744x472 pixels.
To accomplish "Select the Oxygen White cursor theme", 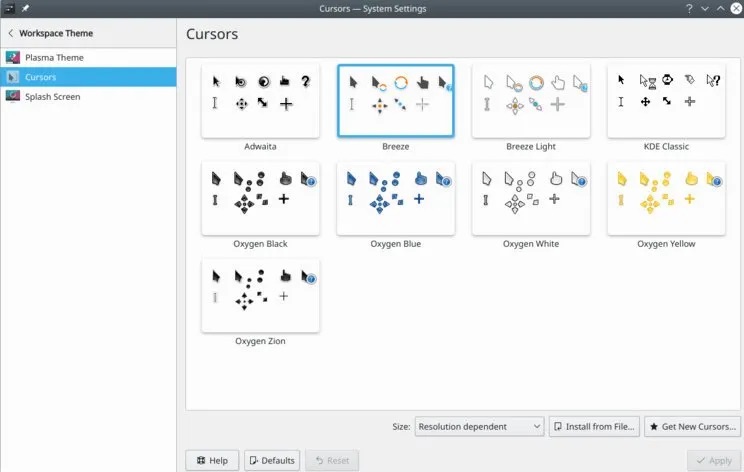I will coord(530,198).
